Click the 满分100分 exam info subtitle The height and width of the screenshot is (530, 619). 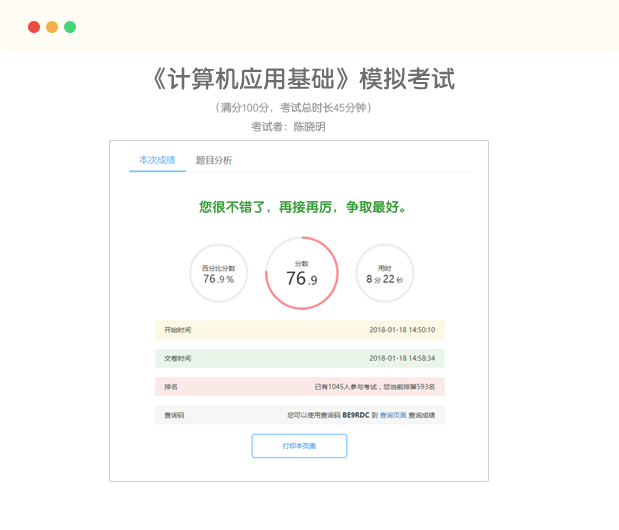pos(299,107)
